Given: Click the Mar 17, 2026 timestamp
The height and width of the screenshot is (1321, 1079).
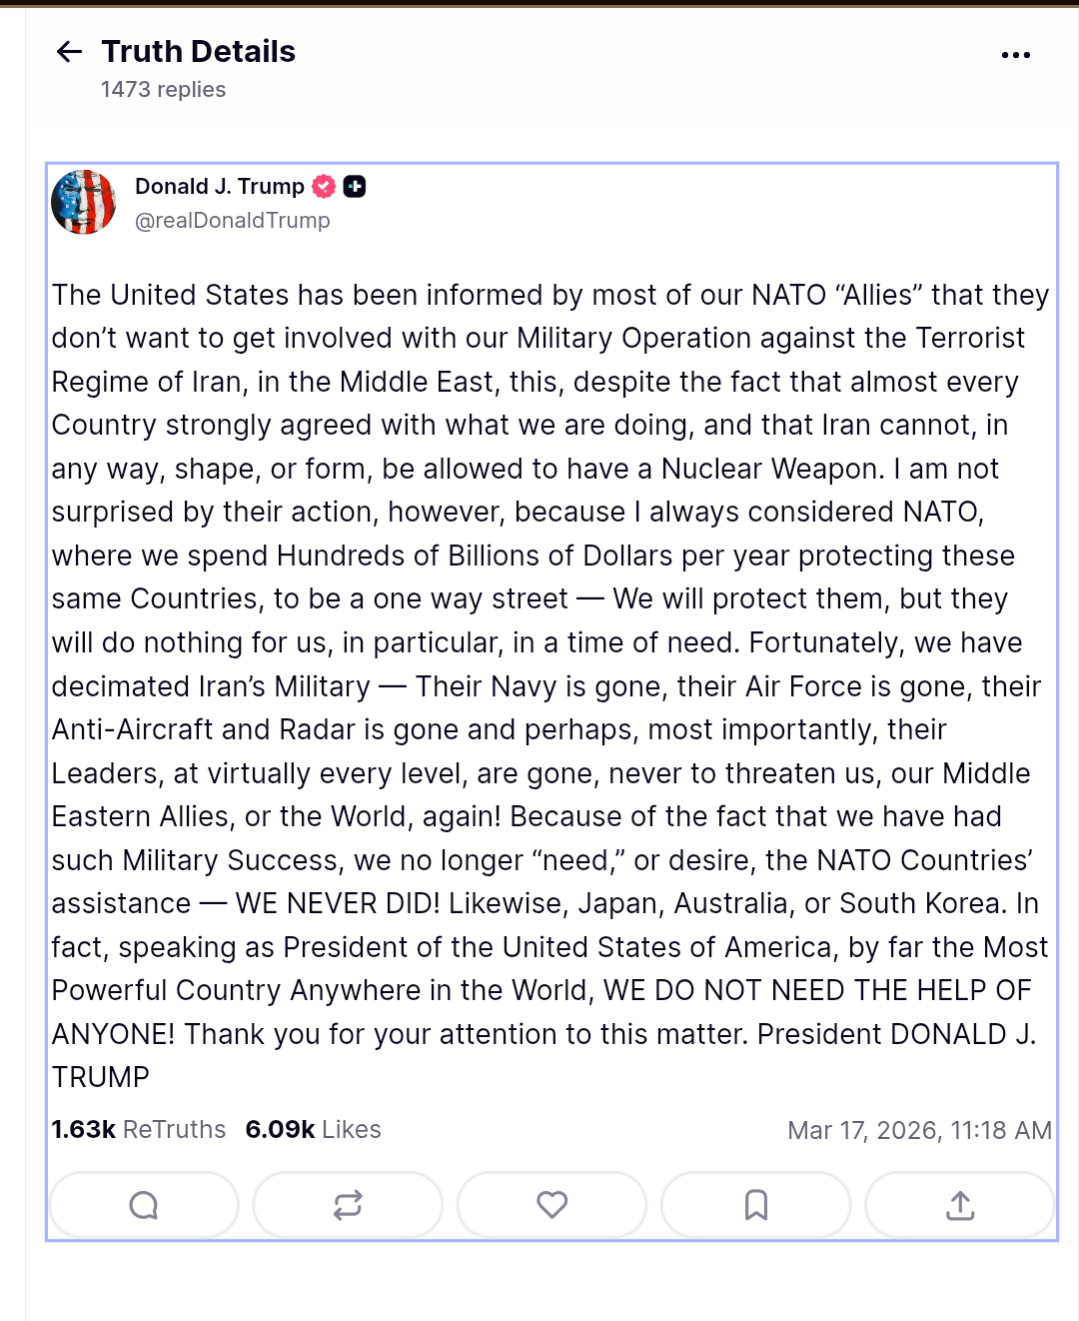Looking at the screenshot, I should pos(919,1131).
